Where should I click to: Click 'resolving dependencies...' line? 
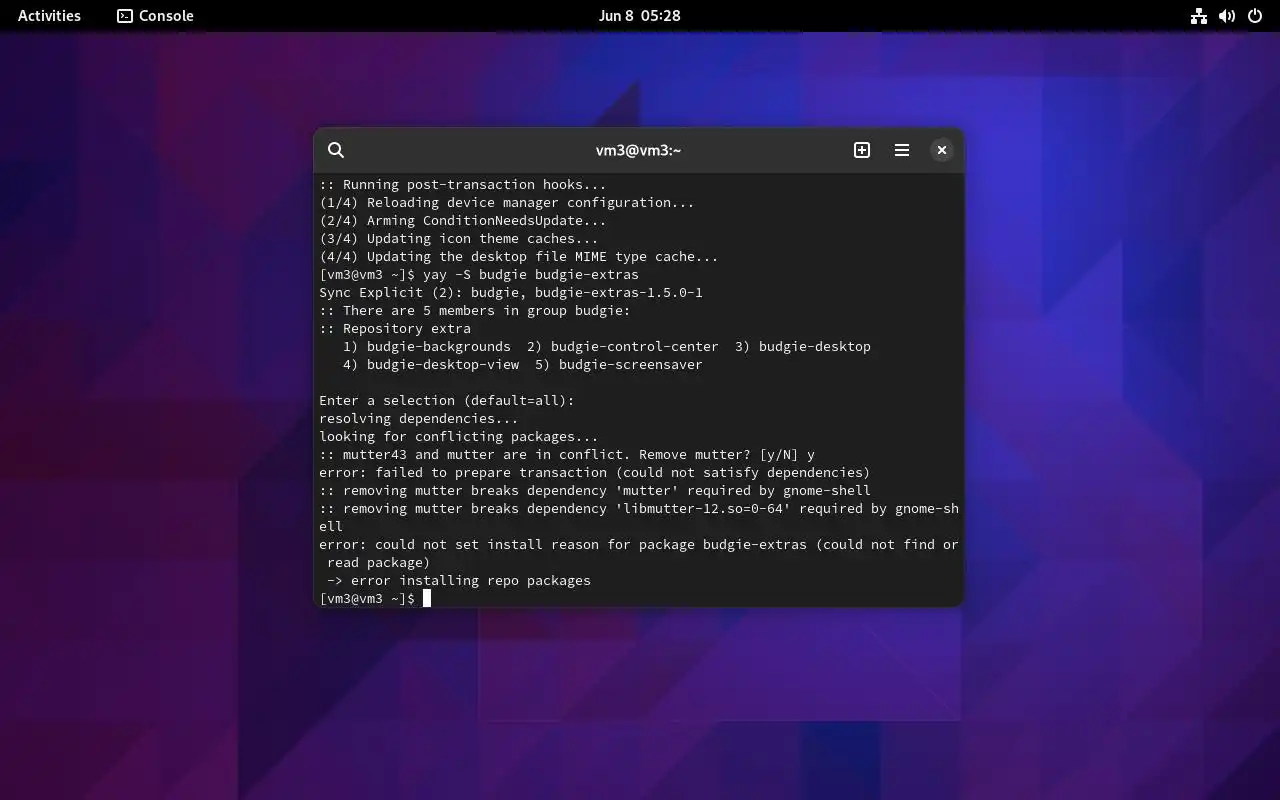[x=419, y=418]
